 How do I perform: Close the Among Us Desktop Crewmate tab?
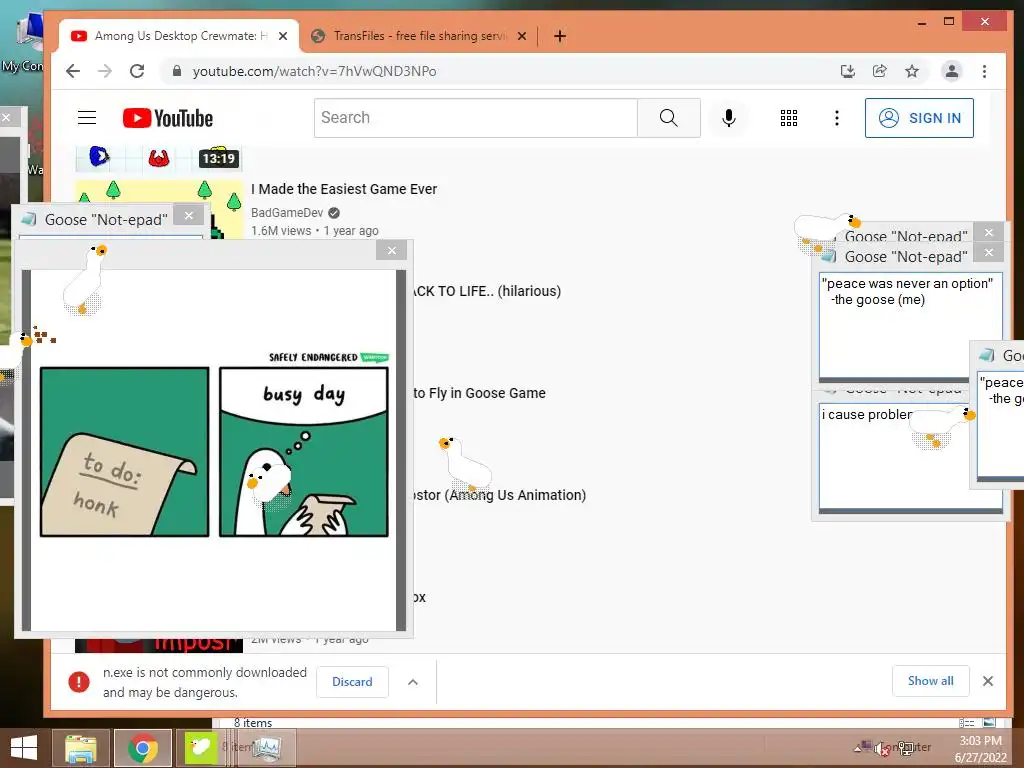point(283,36)
